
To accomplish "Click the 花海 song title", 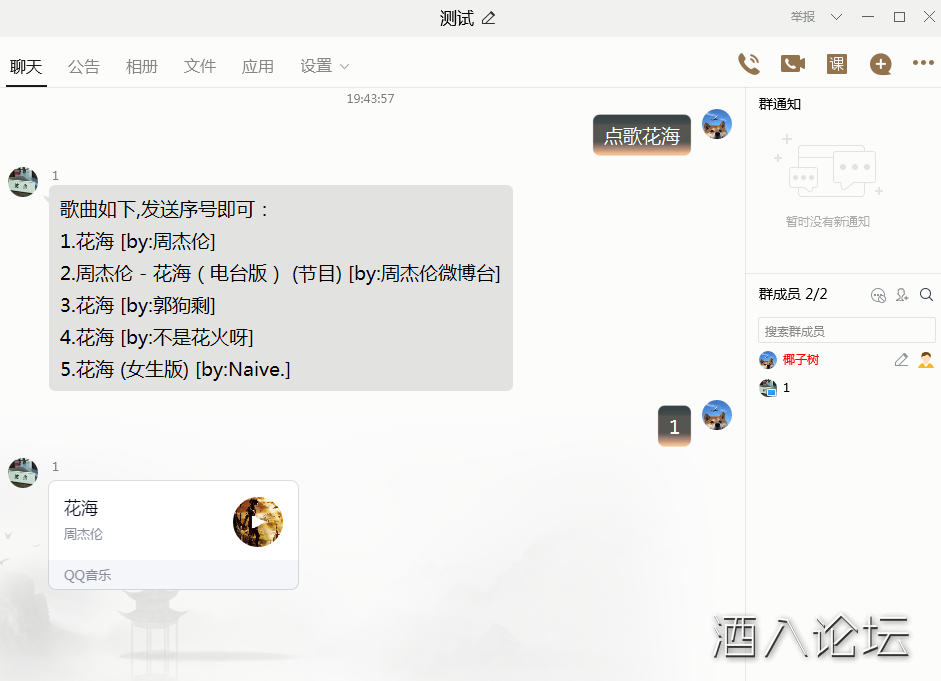I will point(81,508).
